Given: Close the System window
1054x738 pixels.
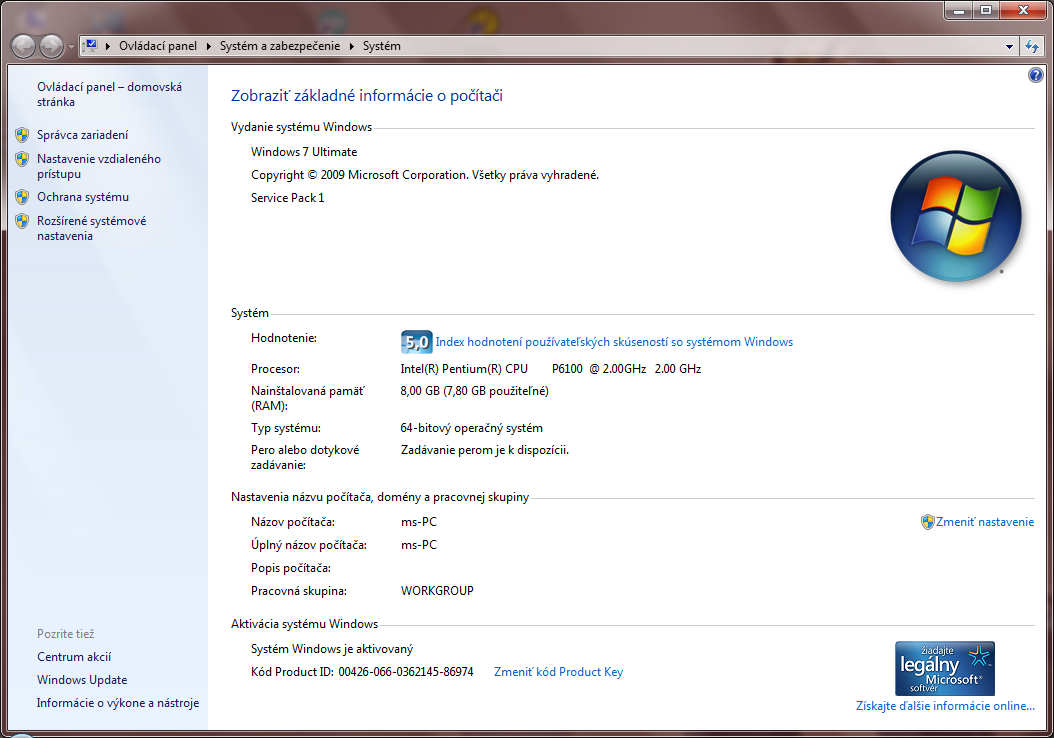Looking at the screenshot, I should pyautogui.click(x=1024, y=10).
